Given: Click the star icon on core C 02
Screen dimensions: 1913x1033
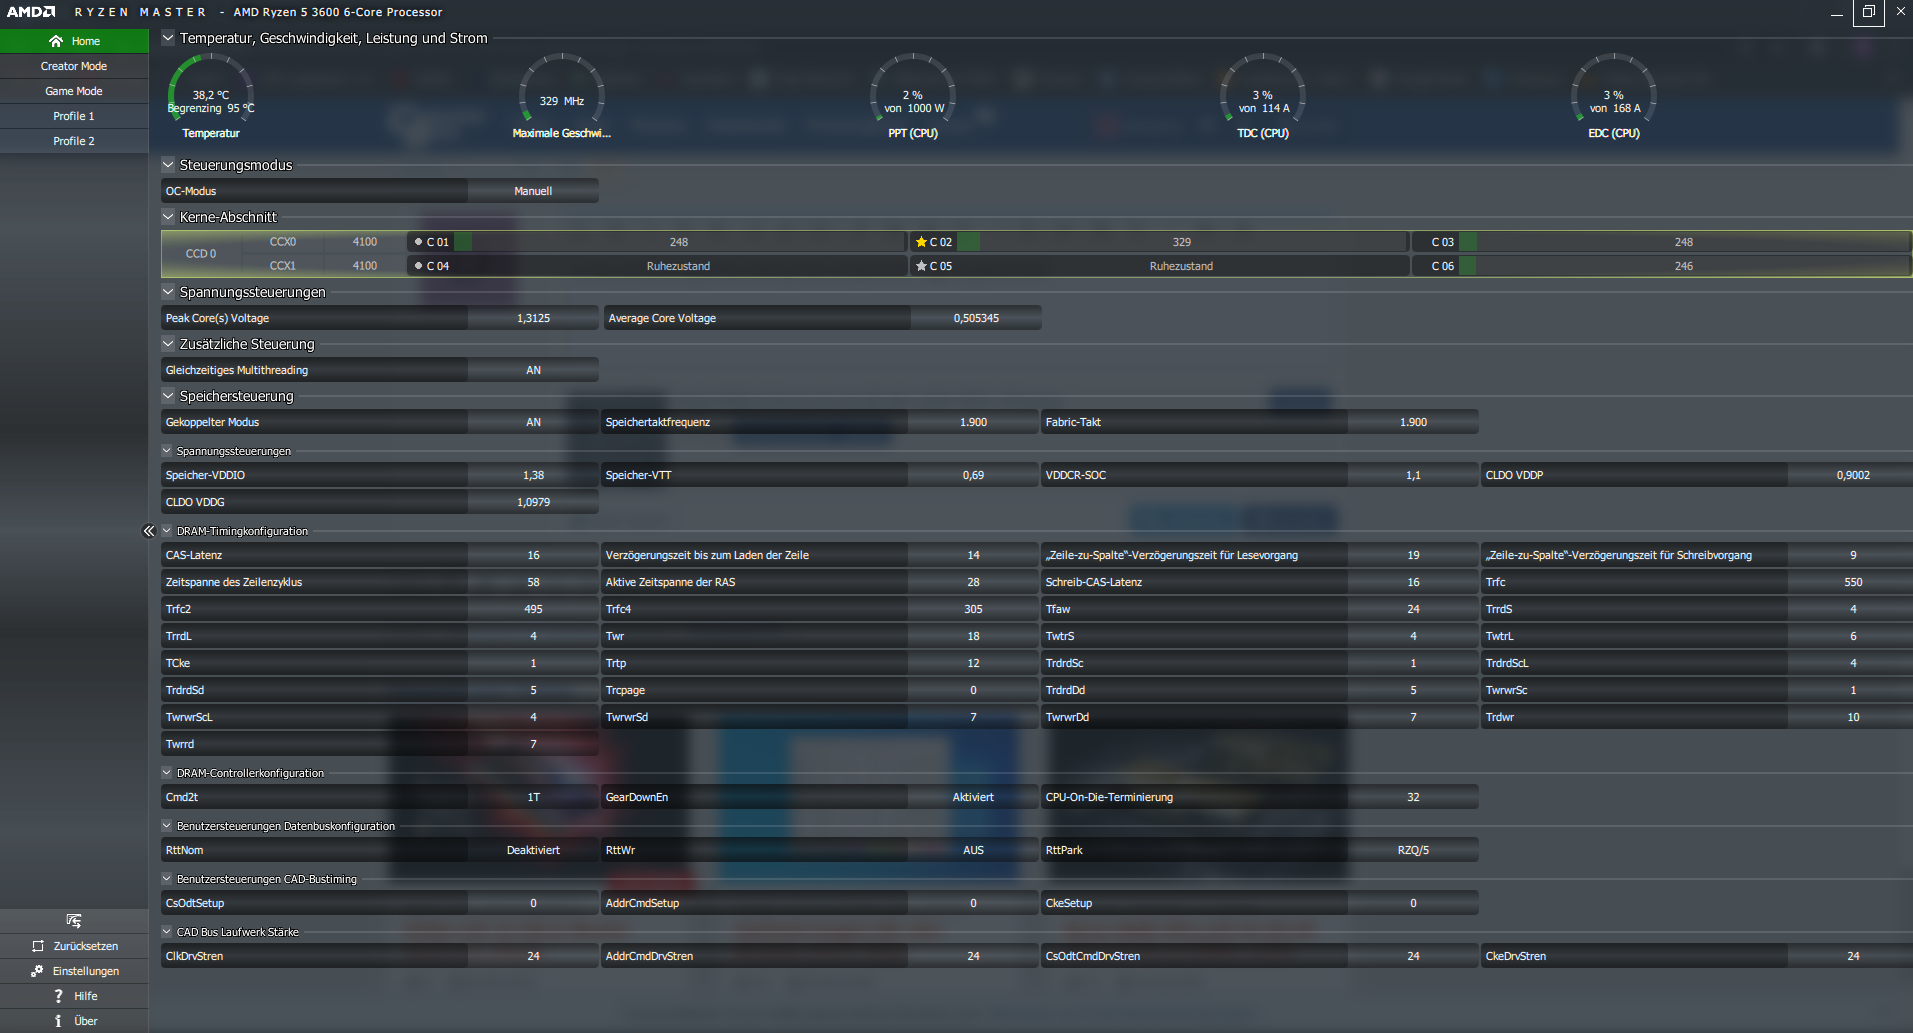Looking at the screenshot, I should 921,242.
